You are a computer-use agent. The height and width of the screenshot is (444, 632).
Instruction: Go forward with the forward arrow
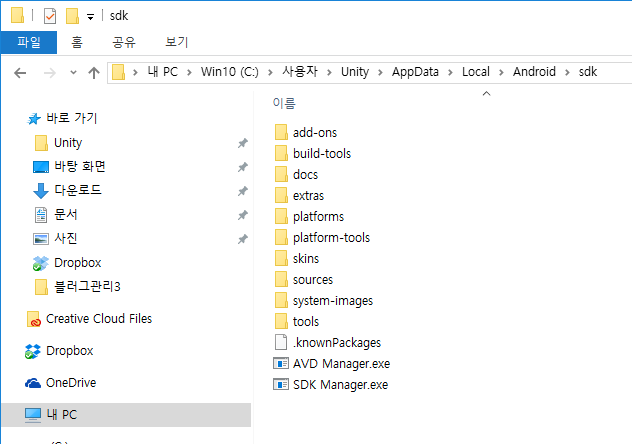[x=50, y=73]
